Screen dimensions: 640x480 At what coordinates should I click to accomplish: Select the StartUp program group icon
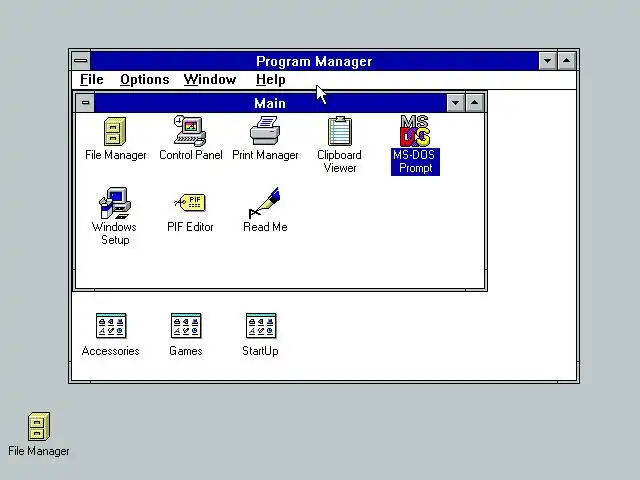coord(261,326)
